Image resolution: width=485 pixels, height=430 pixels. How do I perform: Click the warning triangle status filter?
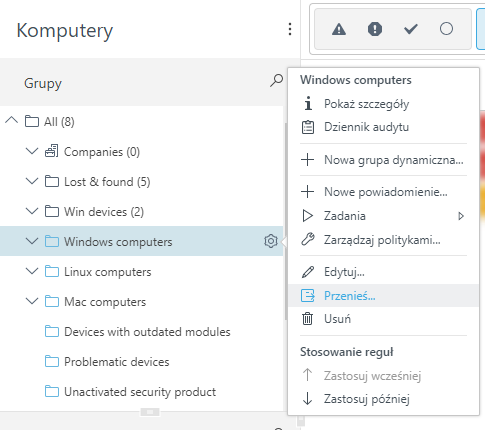(x=339, y=29)
